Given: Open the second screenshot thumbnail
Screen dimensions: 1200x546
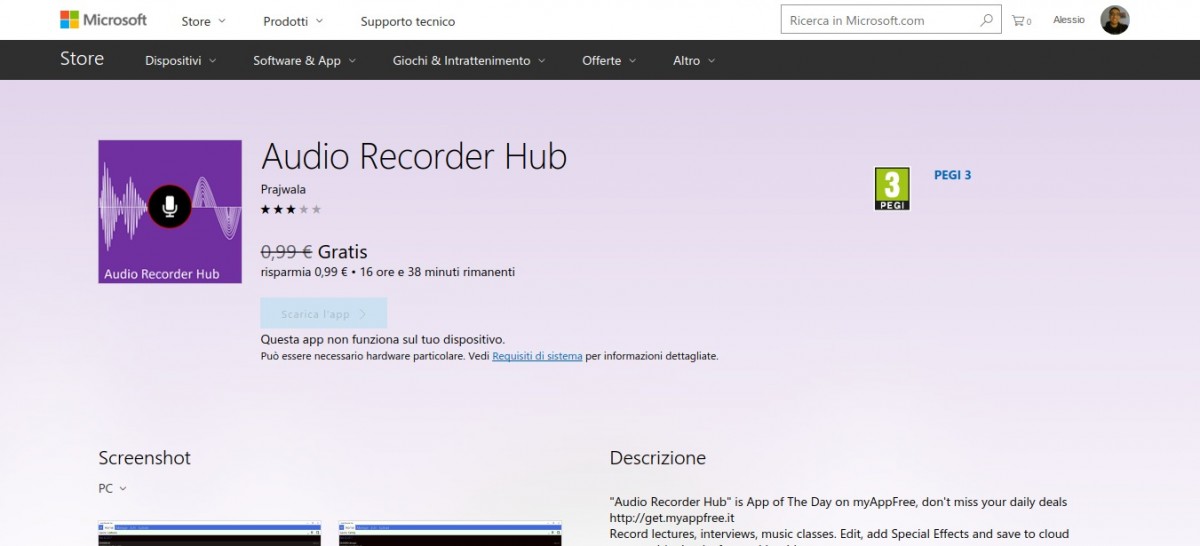Looking at the screenshot, I should 450,533.
